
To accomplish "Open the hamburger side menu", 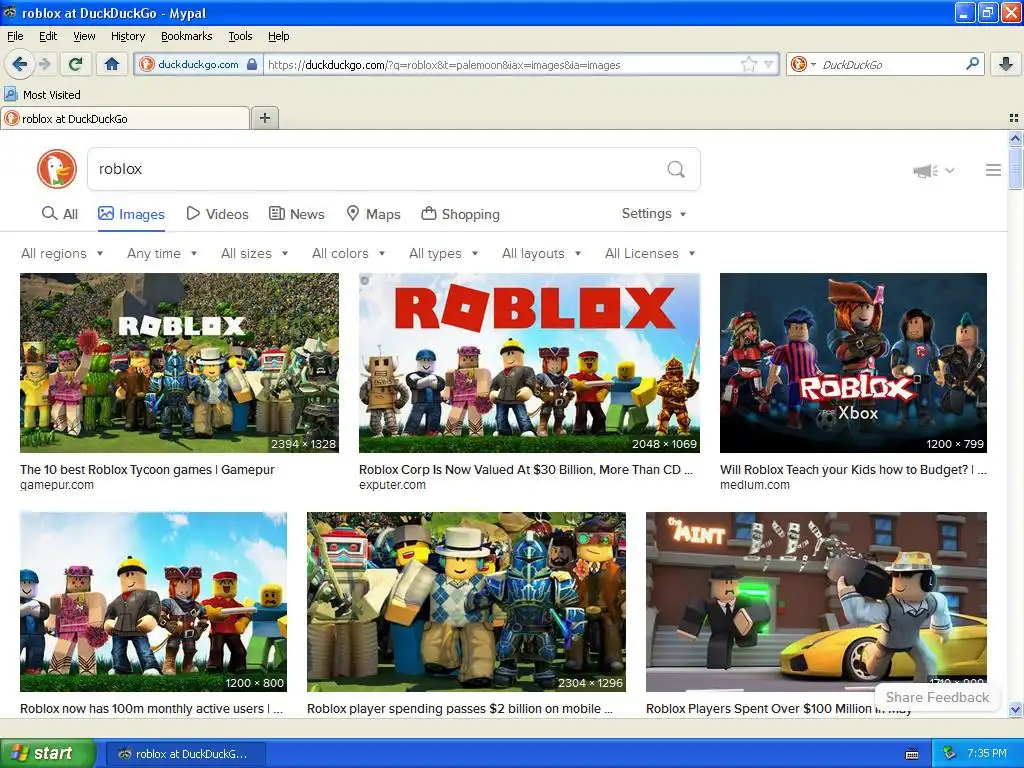I will pos(993,170).
